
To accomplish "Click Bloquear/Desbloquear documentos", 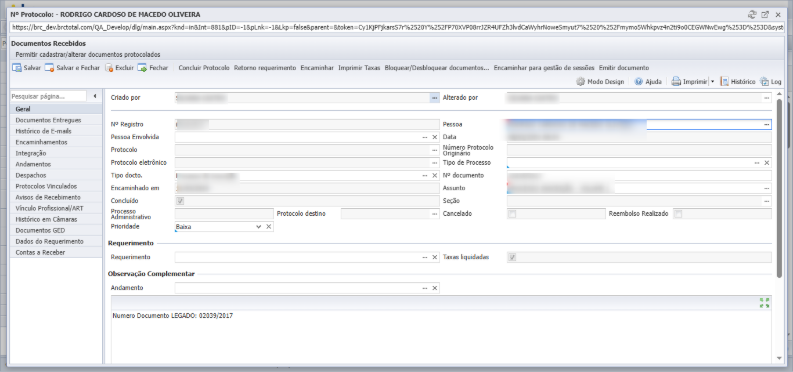I will click(x=437, y=68).
